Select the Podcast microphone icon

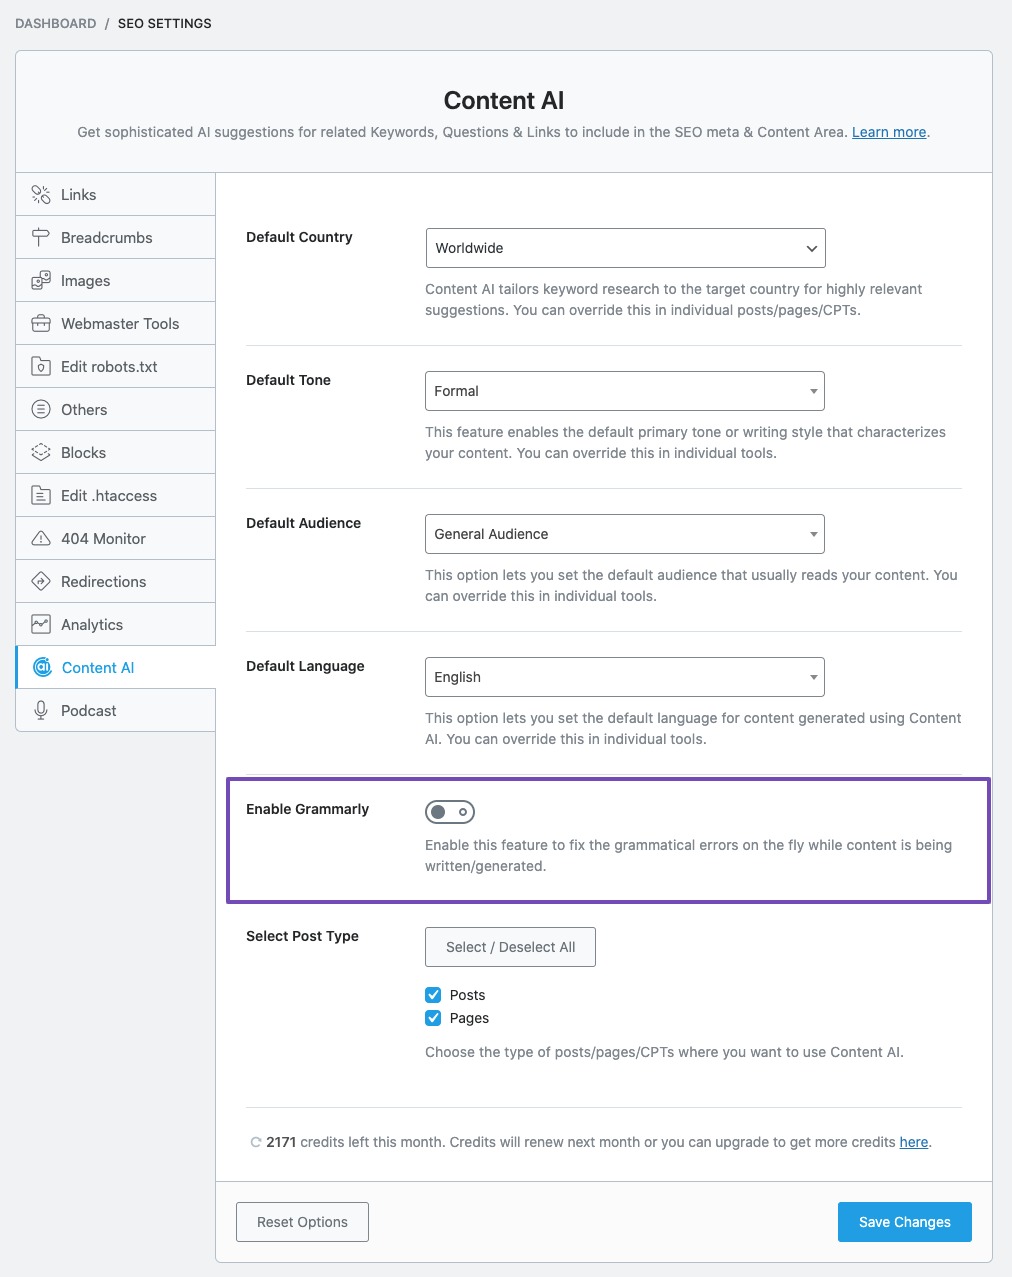[x=41, y=710]
